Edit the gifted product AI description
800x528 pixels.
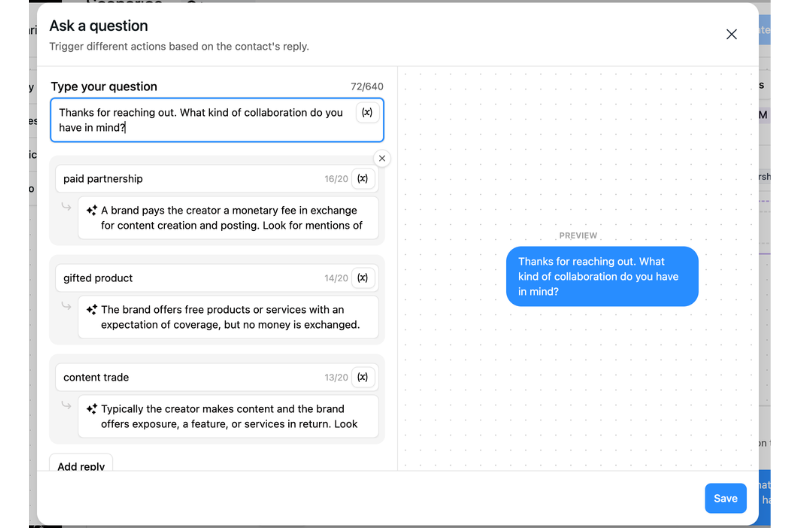click(x=228, y=317)
